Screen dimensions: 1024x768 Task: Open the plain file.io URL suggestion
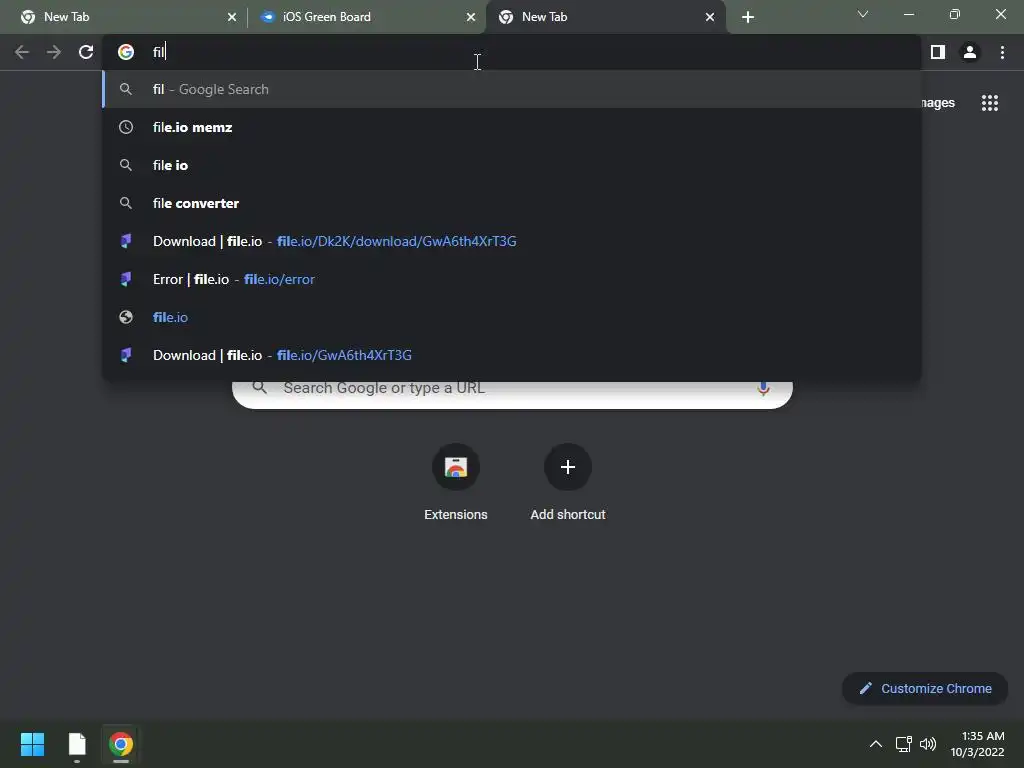click(512, 317)
